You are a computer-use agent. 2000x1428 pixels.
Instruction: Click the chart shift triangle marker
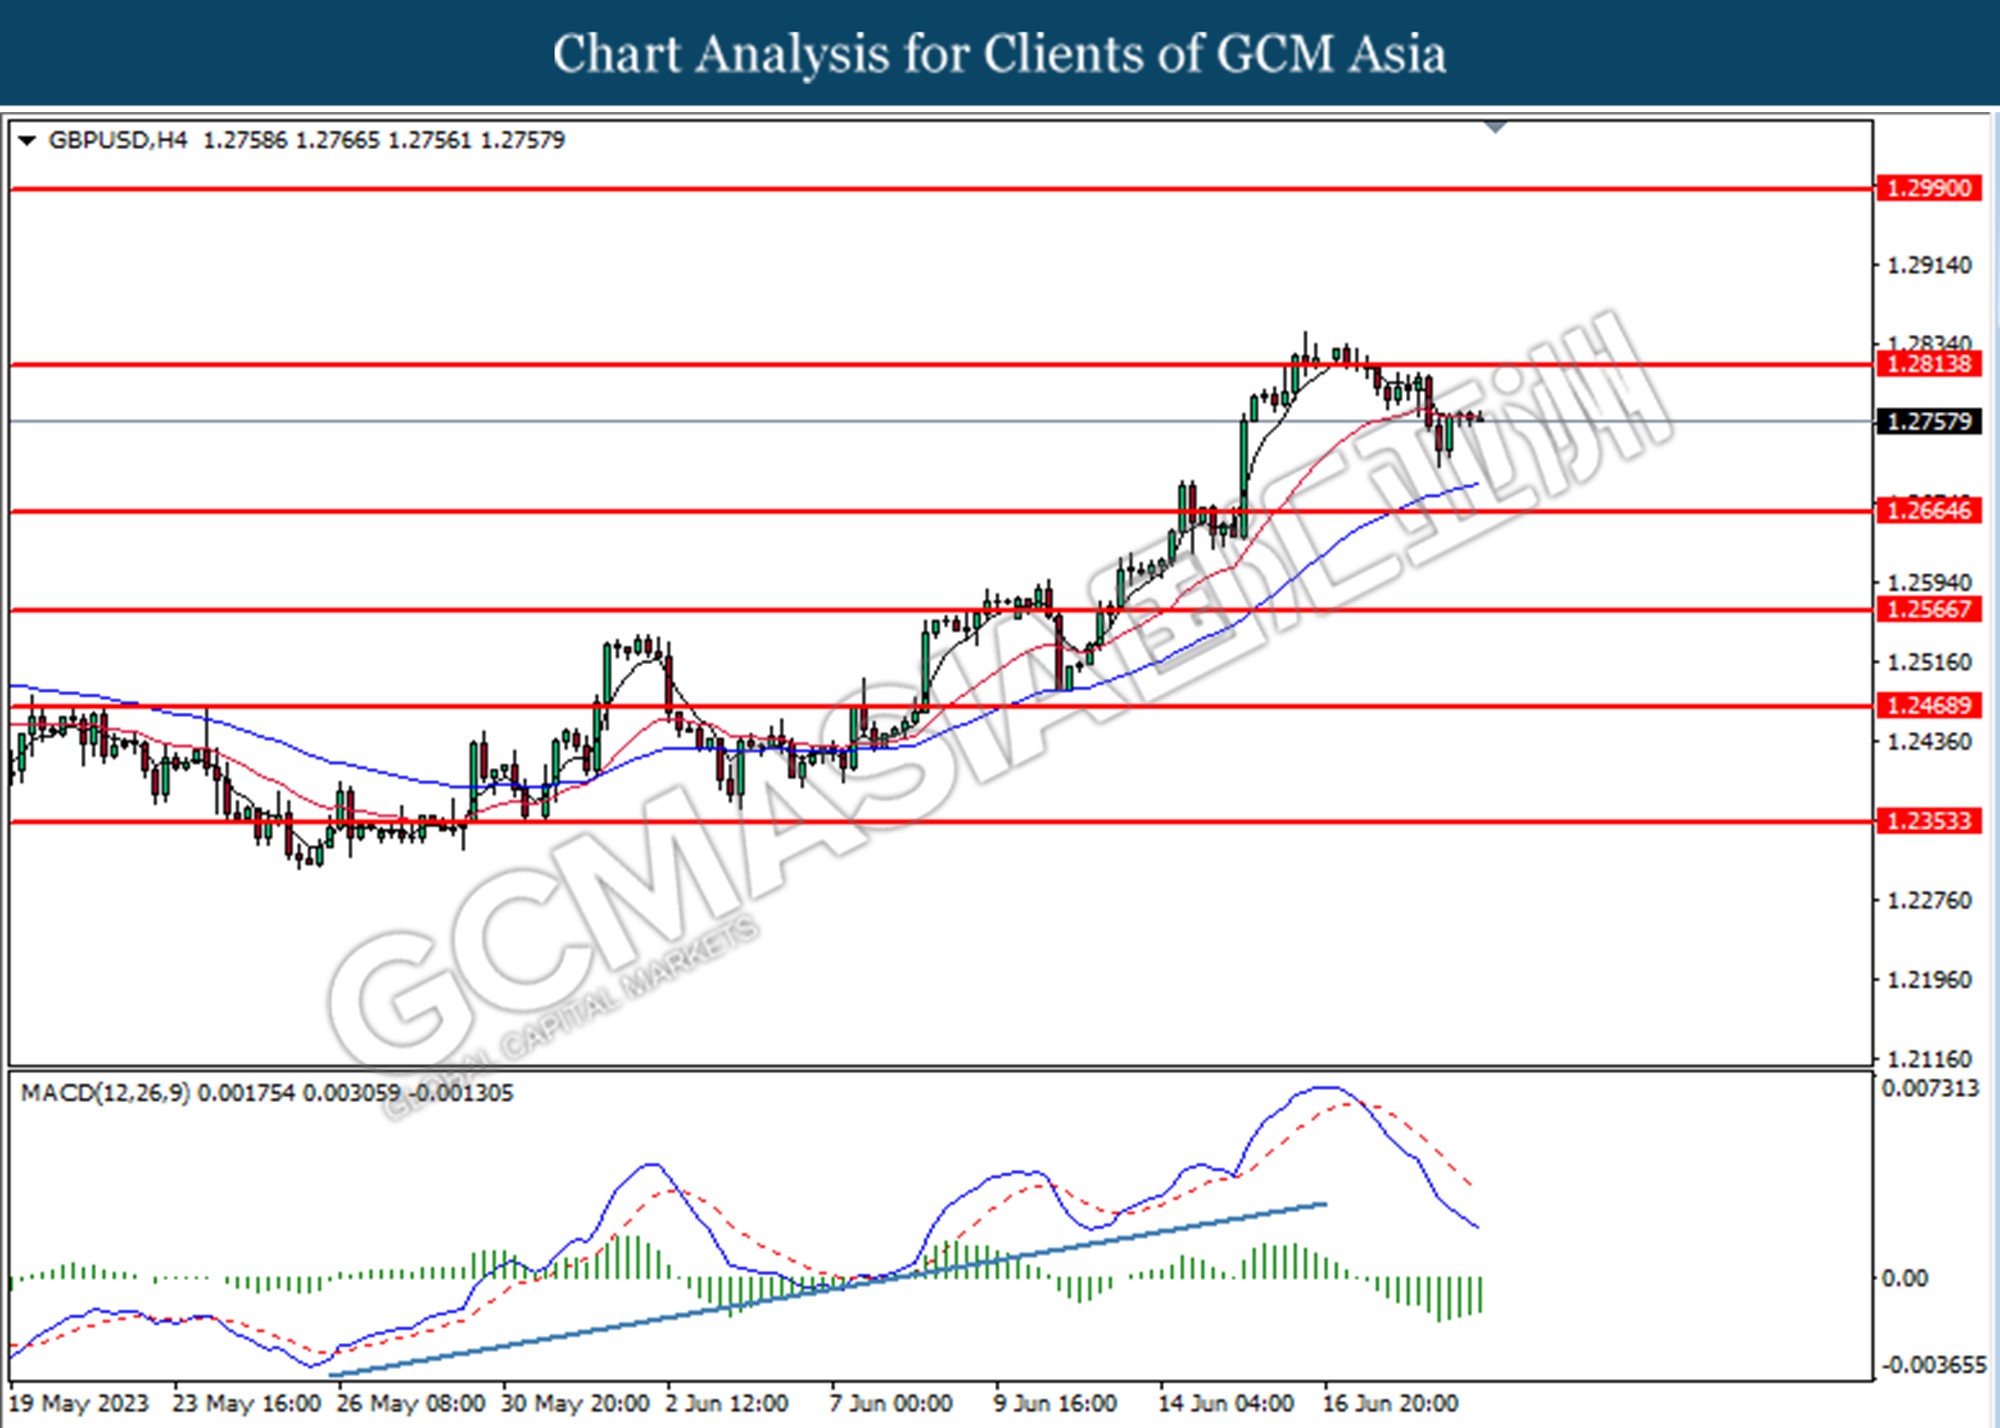(x=1496, y=127)
